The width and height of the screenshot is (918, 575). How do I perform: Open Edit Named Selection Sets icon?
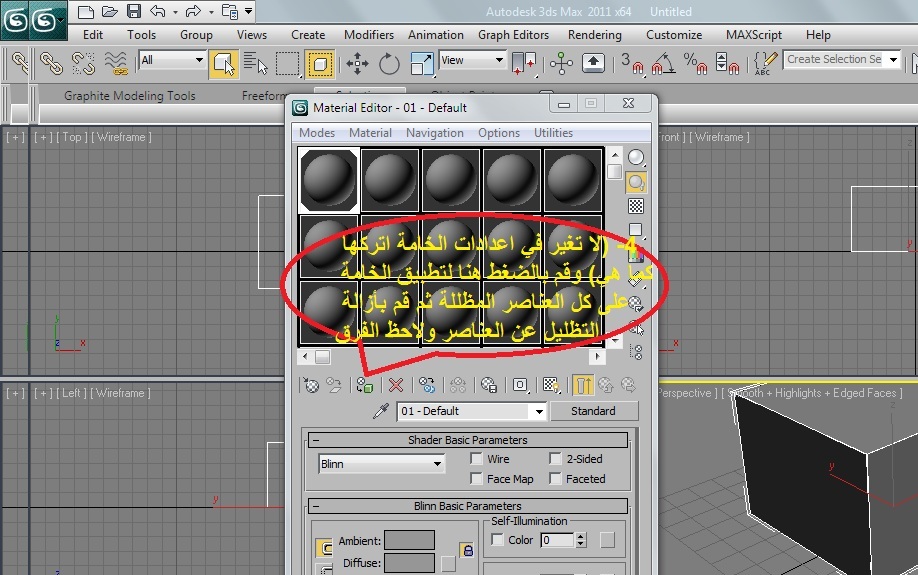765,63
